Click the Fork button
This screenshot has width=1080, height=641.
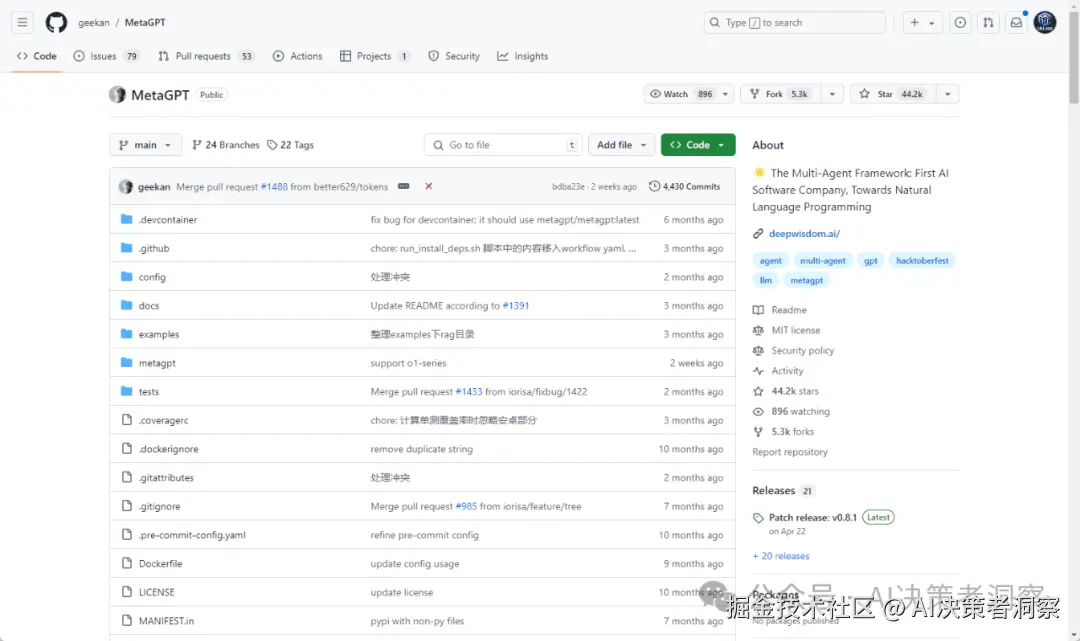(780, 94)
